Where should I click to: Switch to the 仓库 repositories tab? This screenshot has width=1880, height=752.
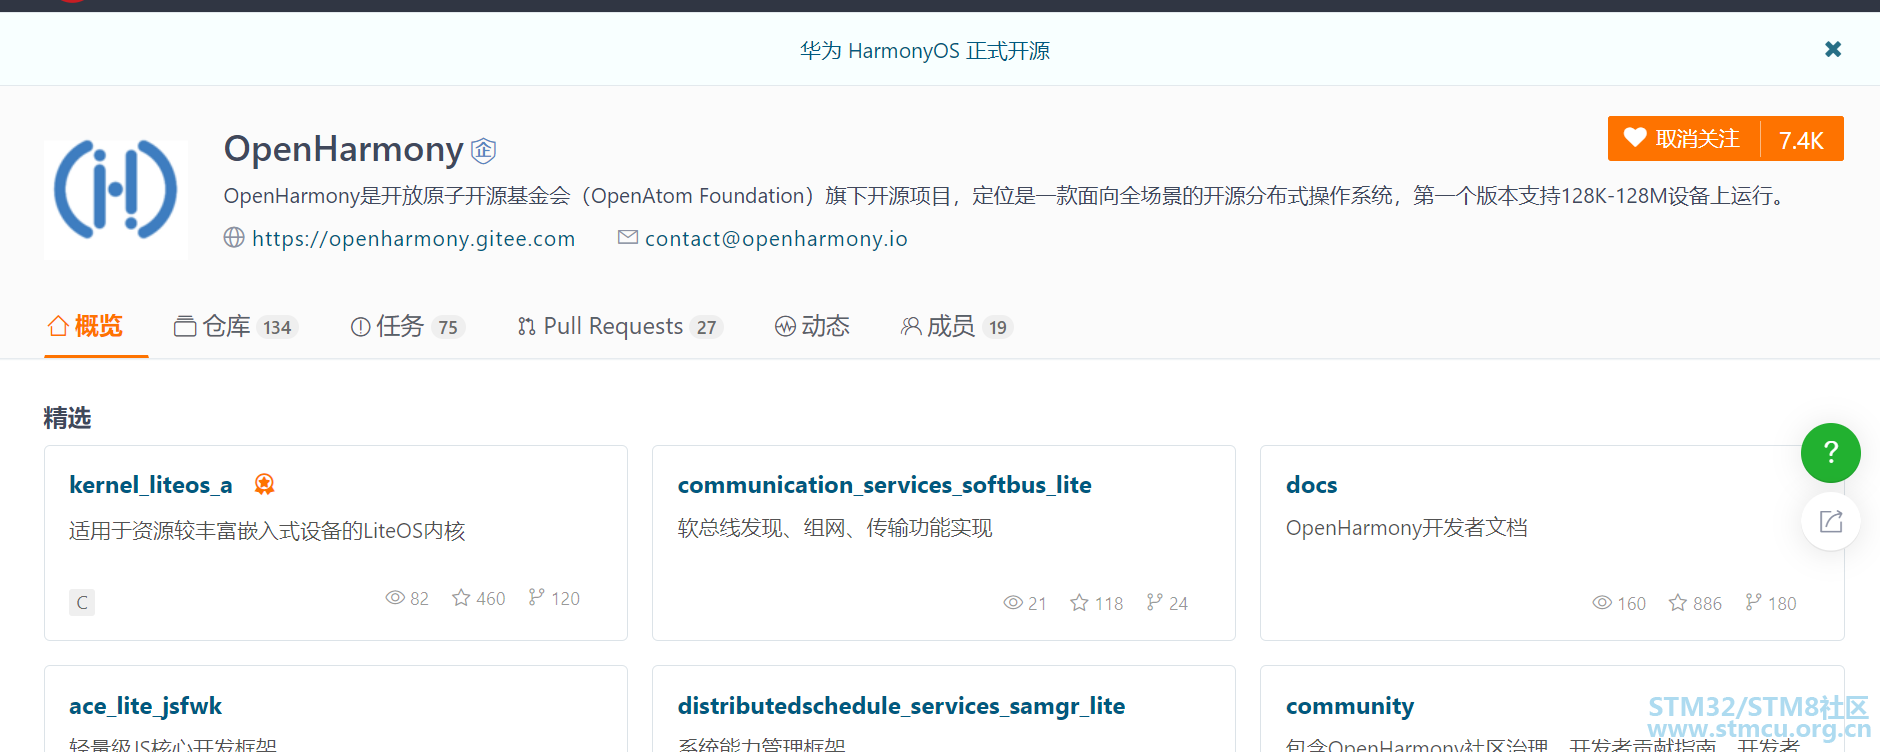pyautogui.click(x=236, y=327)
